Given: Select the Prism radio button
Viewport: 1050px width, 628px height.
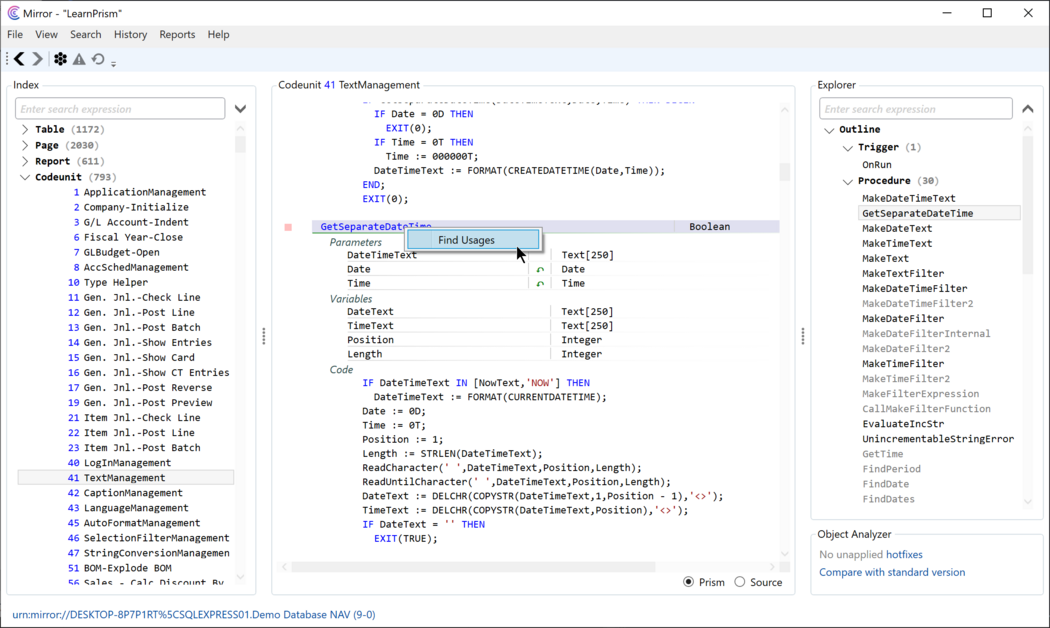Looking at the screenshot, I should [688, 582].
